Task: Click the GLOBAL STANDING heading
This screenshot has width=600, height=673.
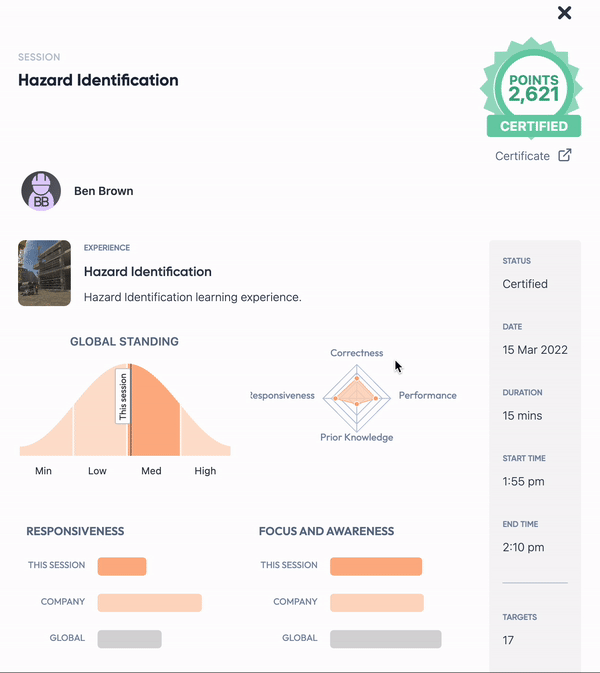Action: [x=124, y=342]
